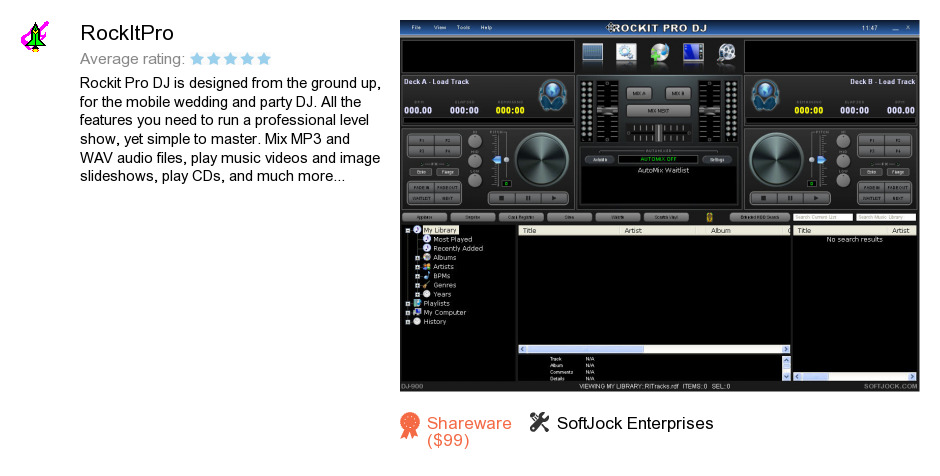This screenshot has height=476, width=940.
Task: Click the add CD disc toolbar icon
Action: coord(659,53)
